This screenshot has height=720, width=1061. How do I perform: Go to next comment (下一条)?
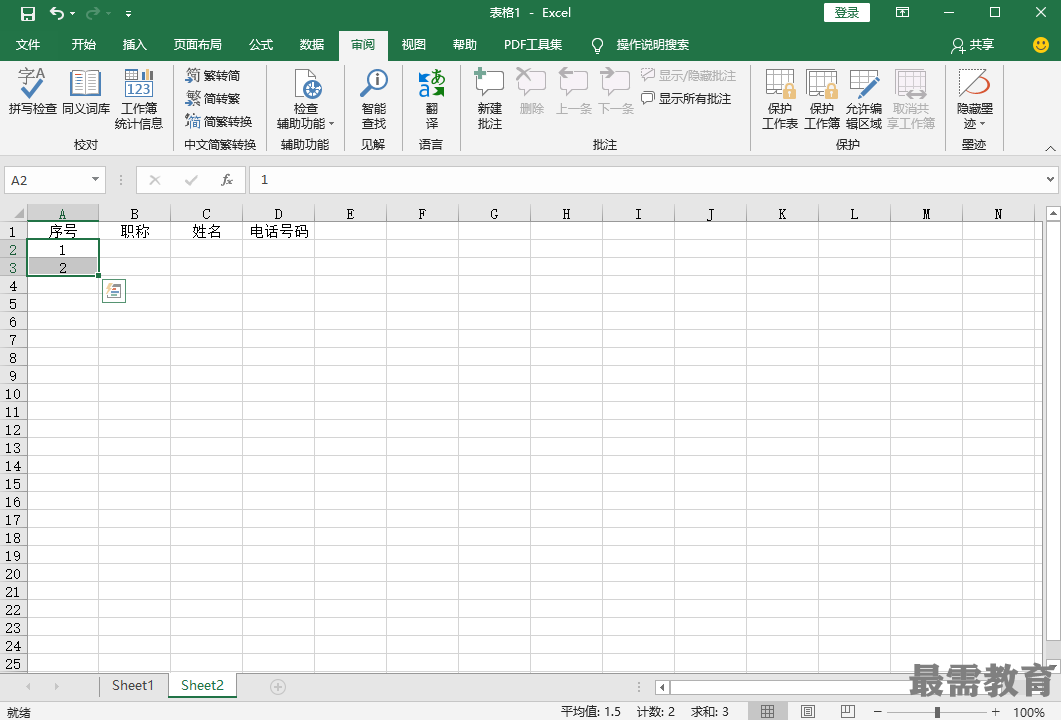(x=616, y=92)
